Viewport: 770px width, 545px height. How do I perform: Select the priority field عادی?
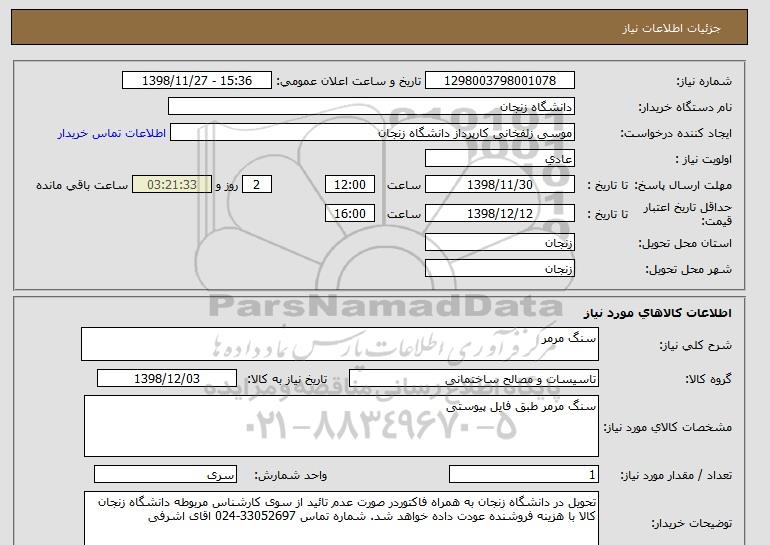point(499,159)
